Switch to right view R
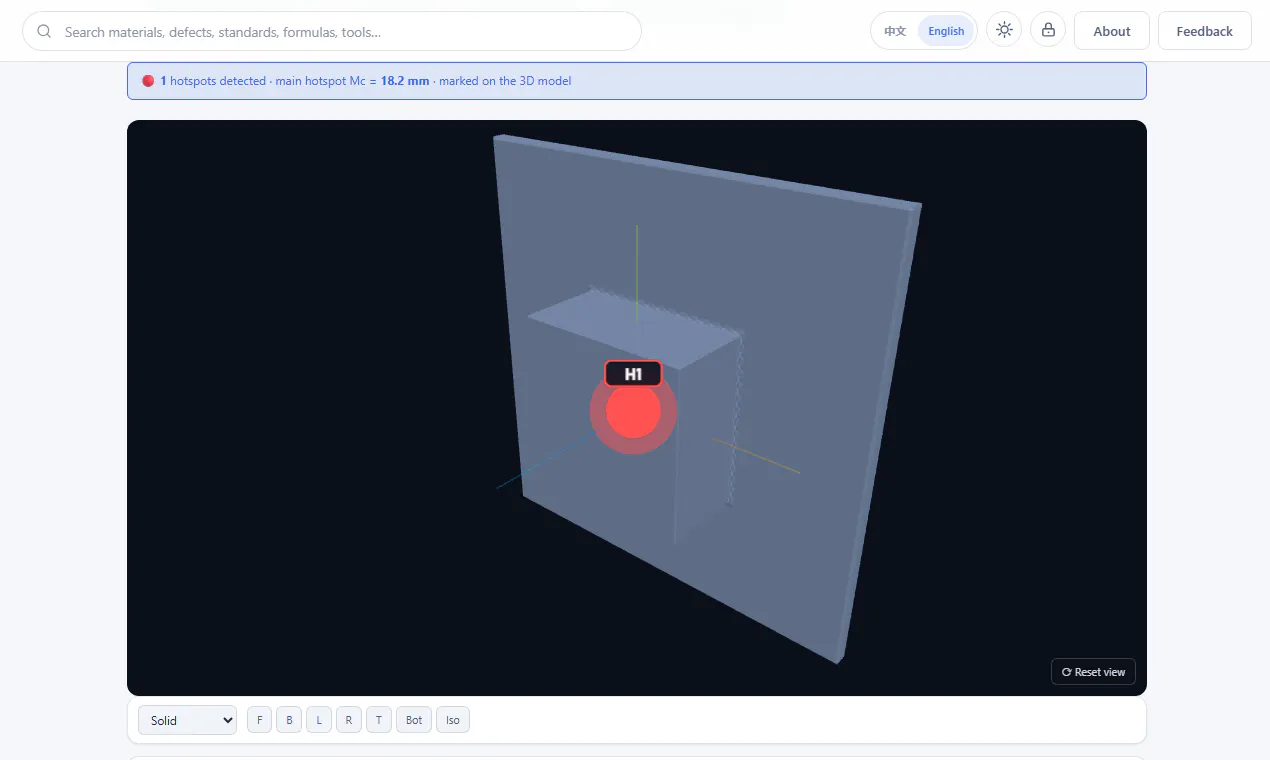Viewport: 1270px width, 760px height. pos(349,720)
